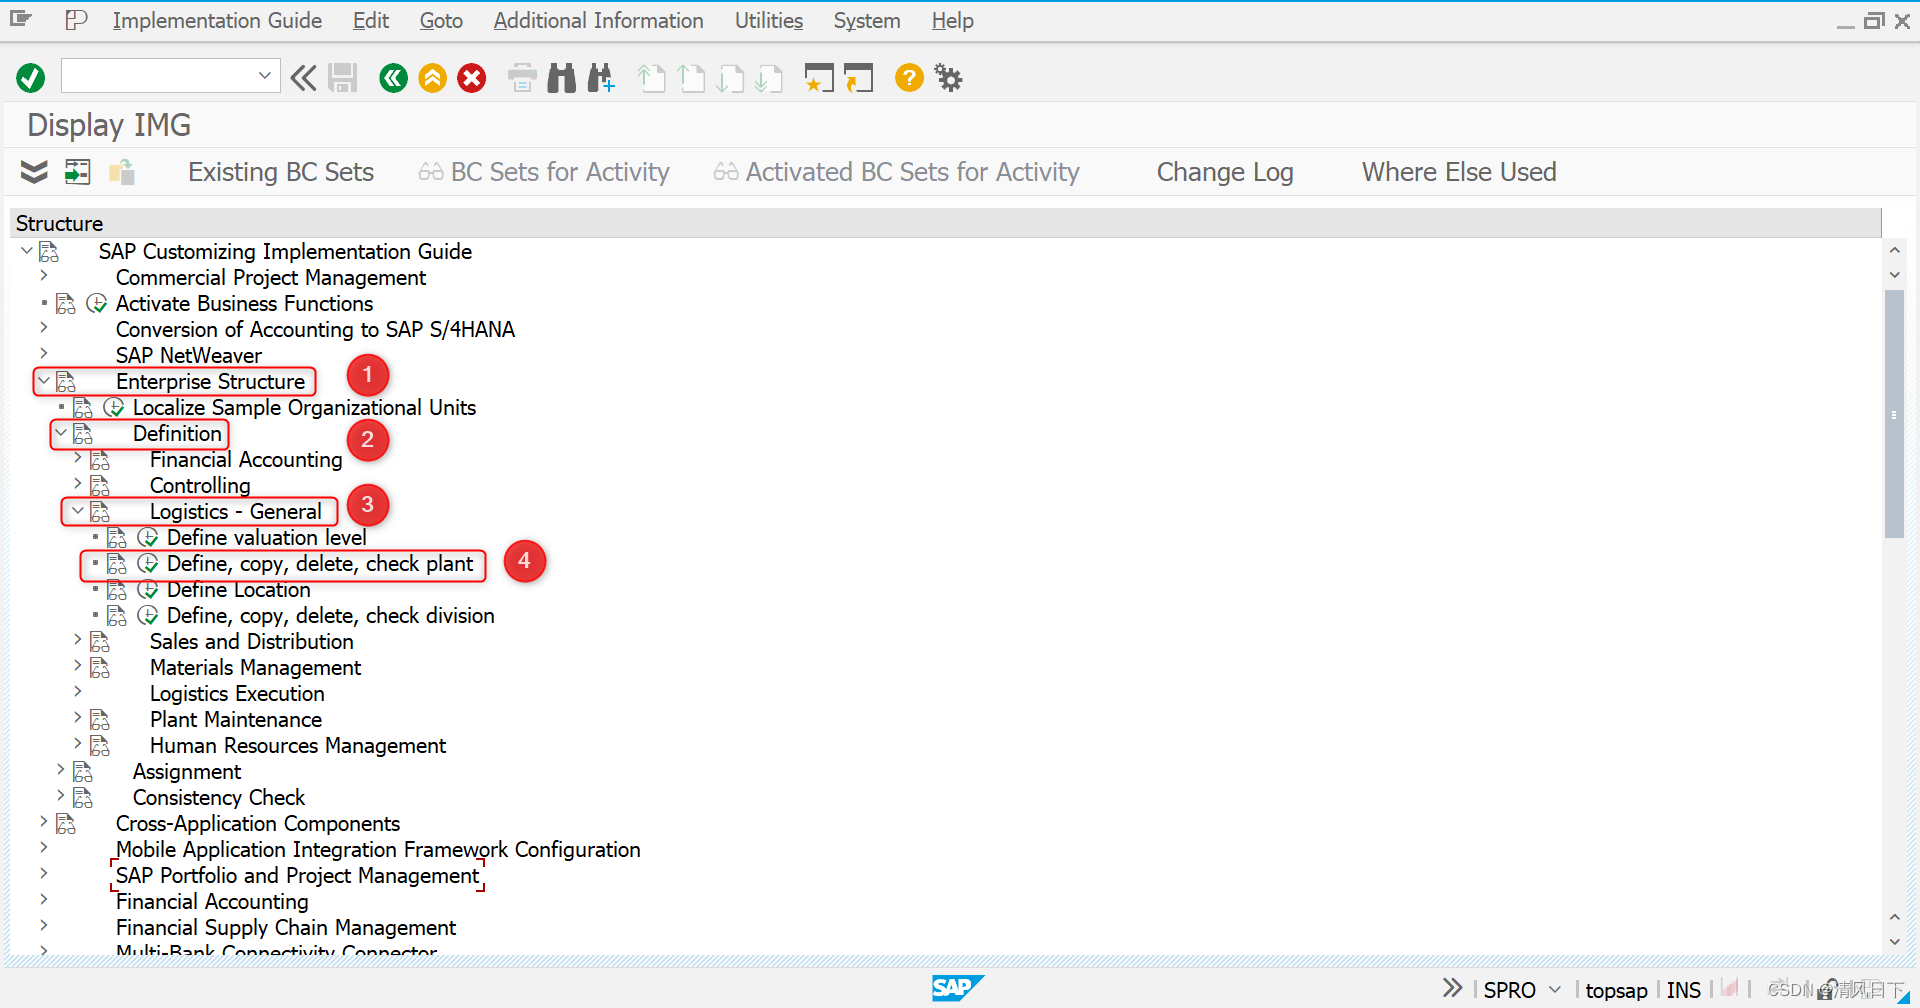
Task: Click the Expand All double-chevron icon
Action: coord(34,172)
